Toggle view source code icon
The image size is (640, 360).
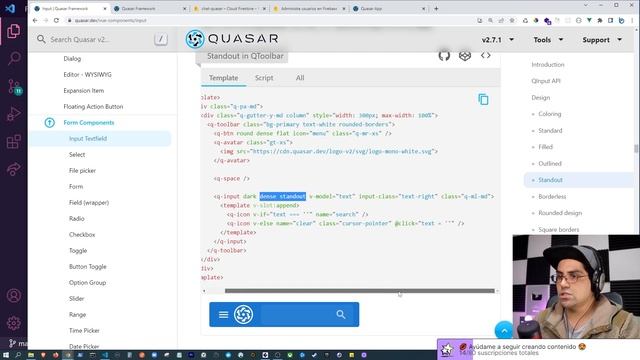click(485, 55)
